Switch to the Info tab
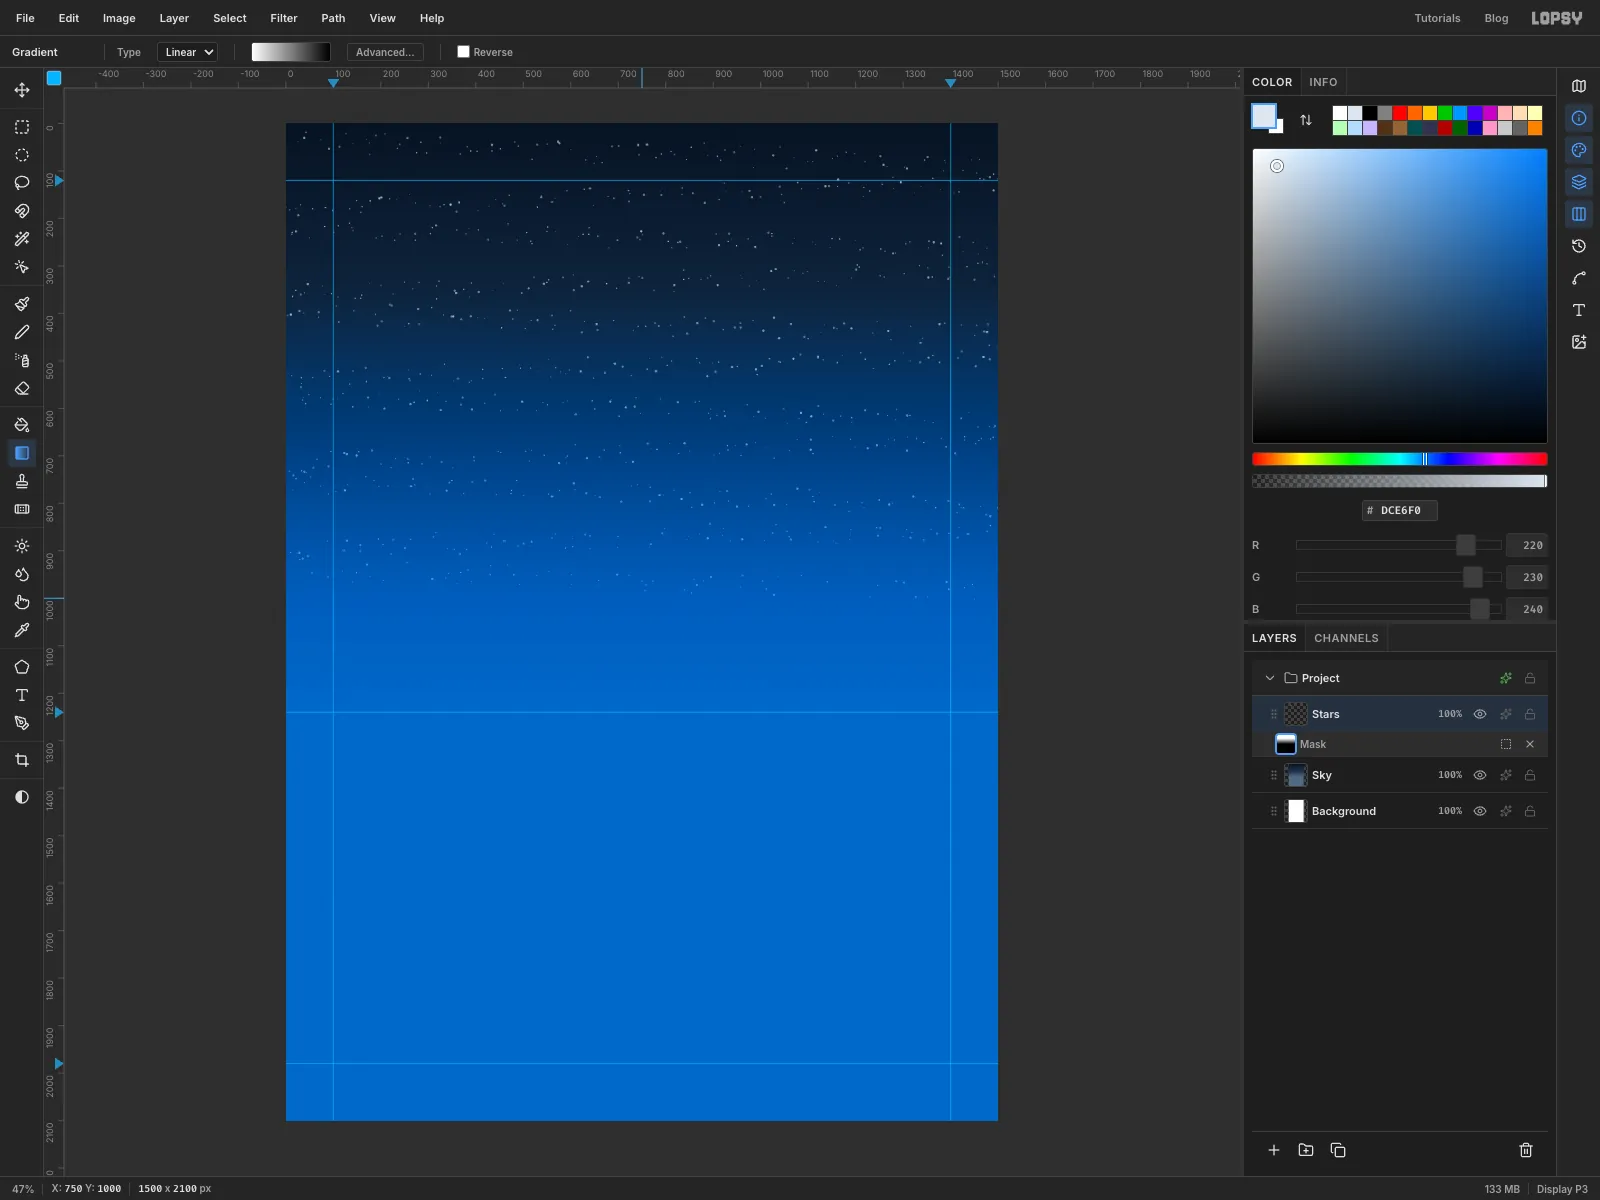 pyautogui.click(x=1323, y=82)
